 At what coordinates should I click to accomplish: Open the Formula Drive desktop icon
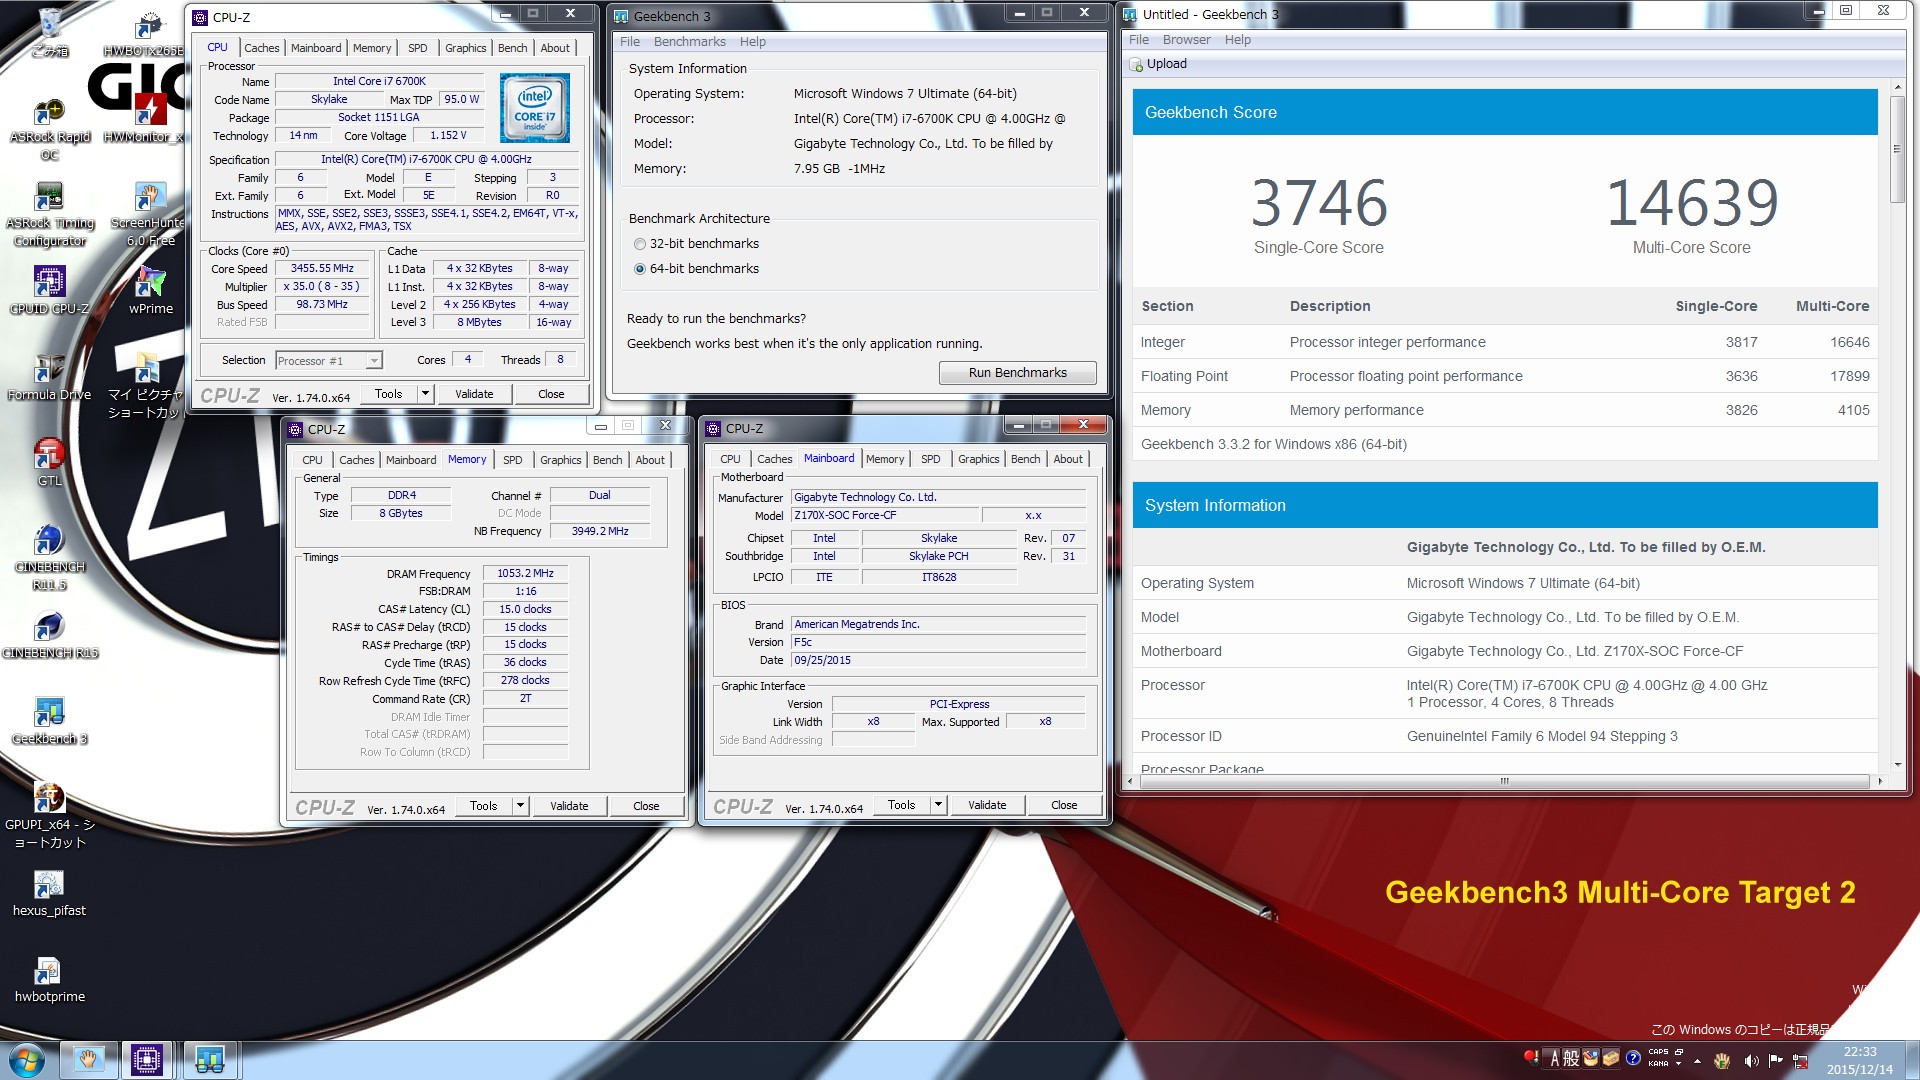[x=49, y=377]
